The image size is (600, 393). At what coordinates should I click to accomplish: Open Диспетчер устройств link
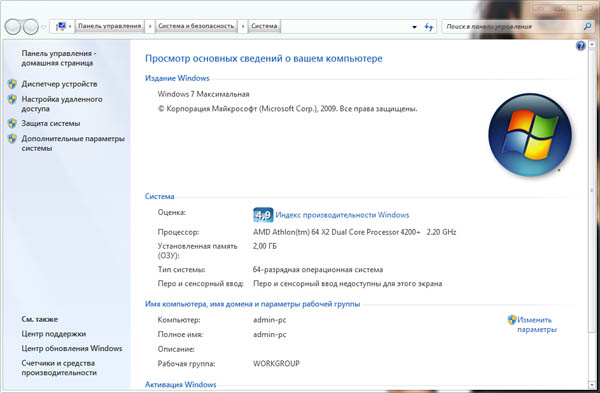pos(59,84)
